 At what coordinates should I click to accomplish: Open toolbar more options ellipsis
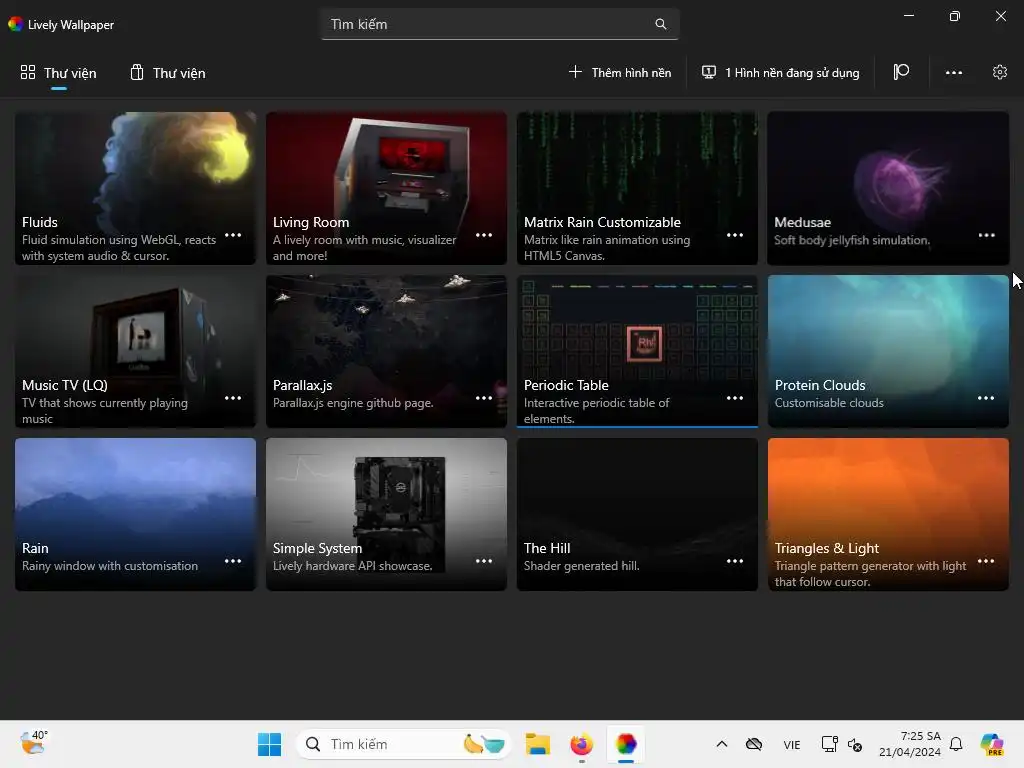(953, 72)
